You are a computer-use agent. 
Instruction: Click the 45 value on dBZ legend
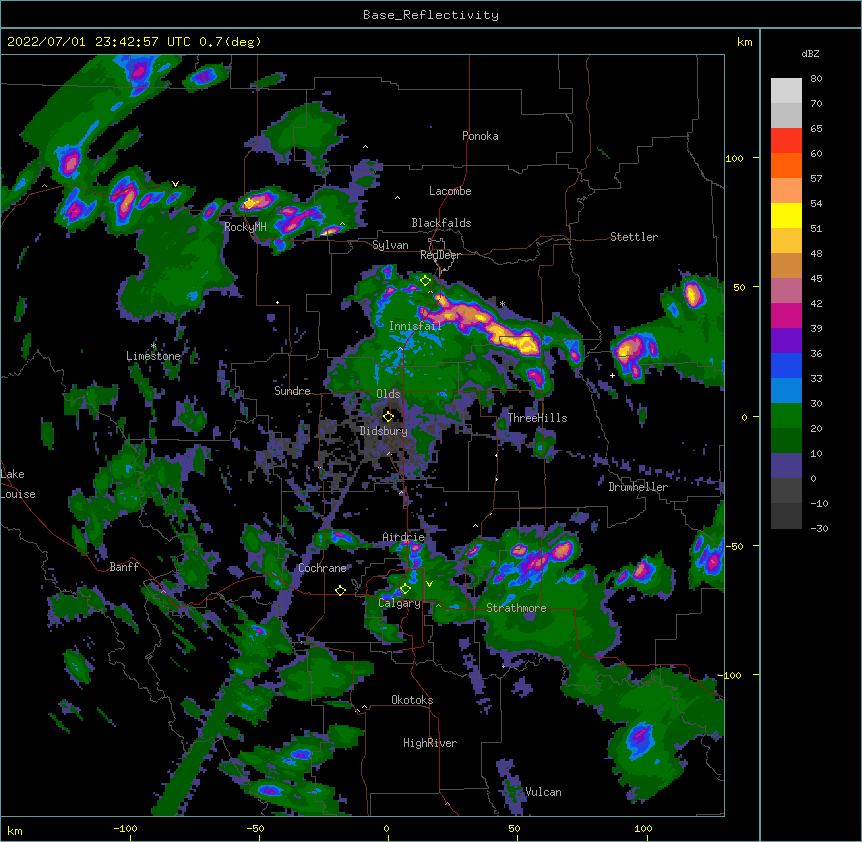[x=816, y=279]
